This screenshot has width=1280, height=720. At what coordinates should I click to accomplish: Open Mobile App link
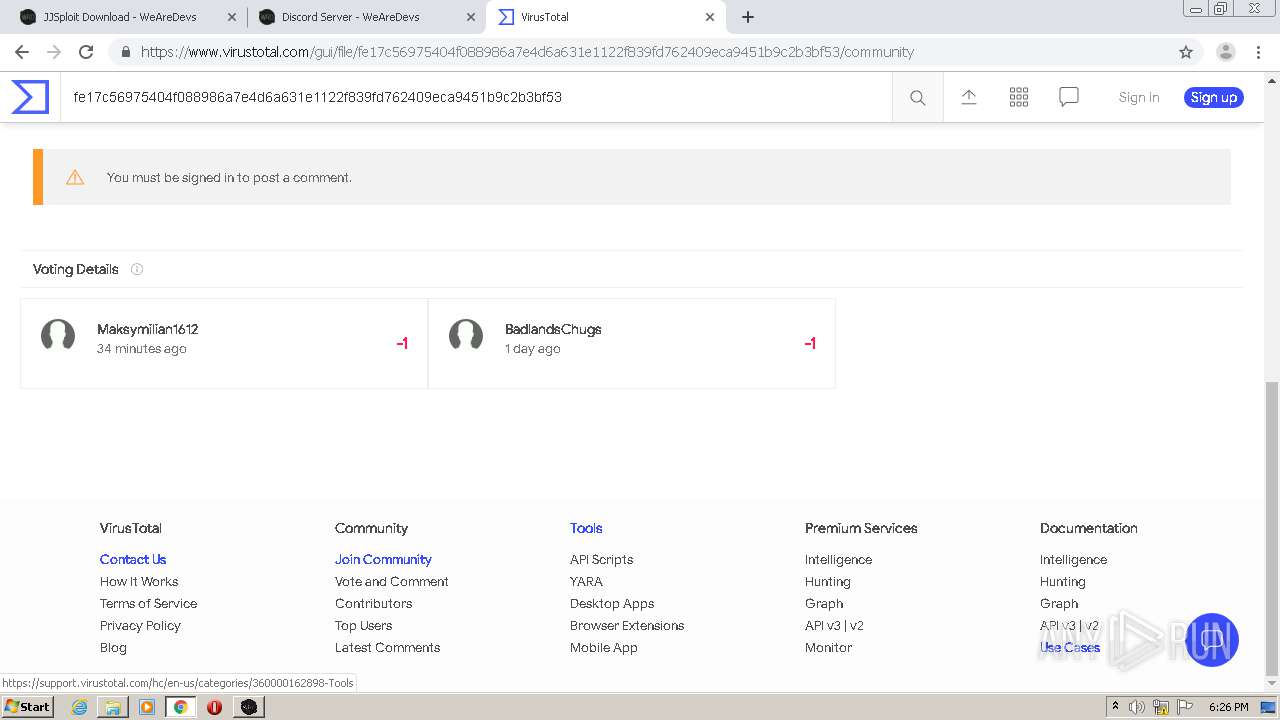(x=603, y=647)
